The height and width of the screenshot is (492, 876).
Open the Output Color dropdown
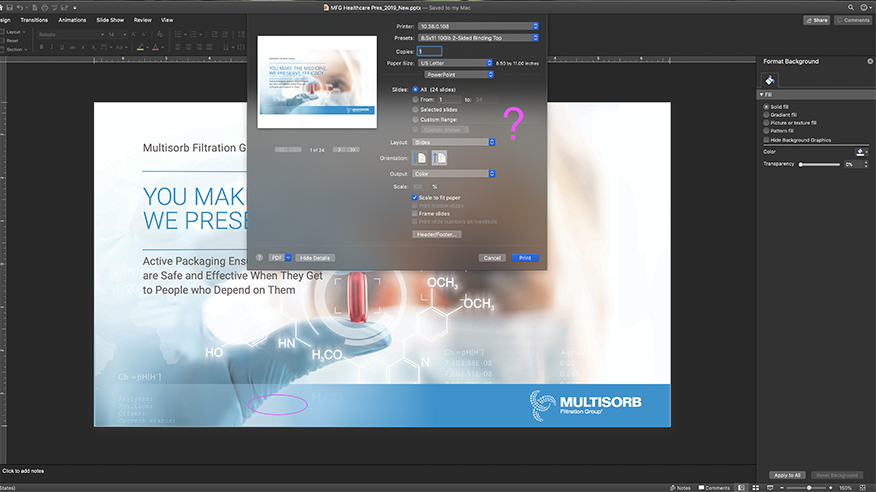pyautogui.click(x=454, y=174)
